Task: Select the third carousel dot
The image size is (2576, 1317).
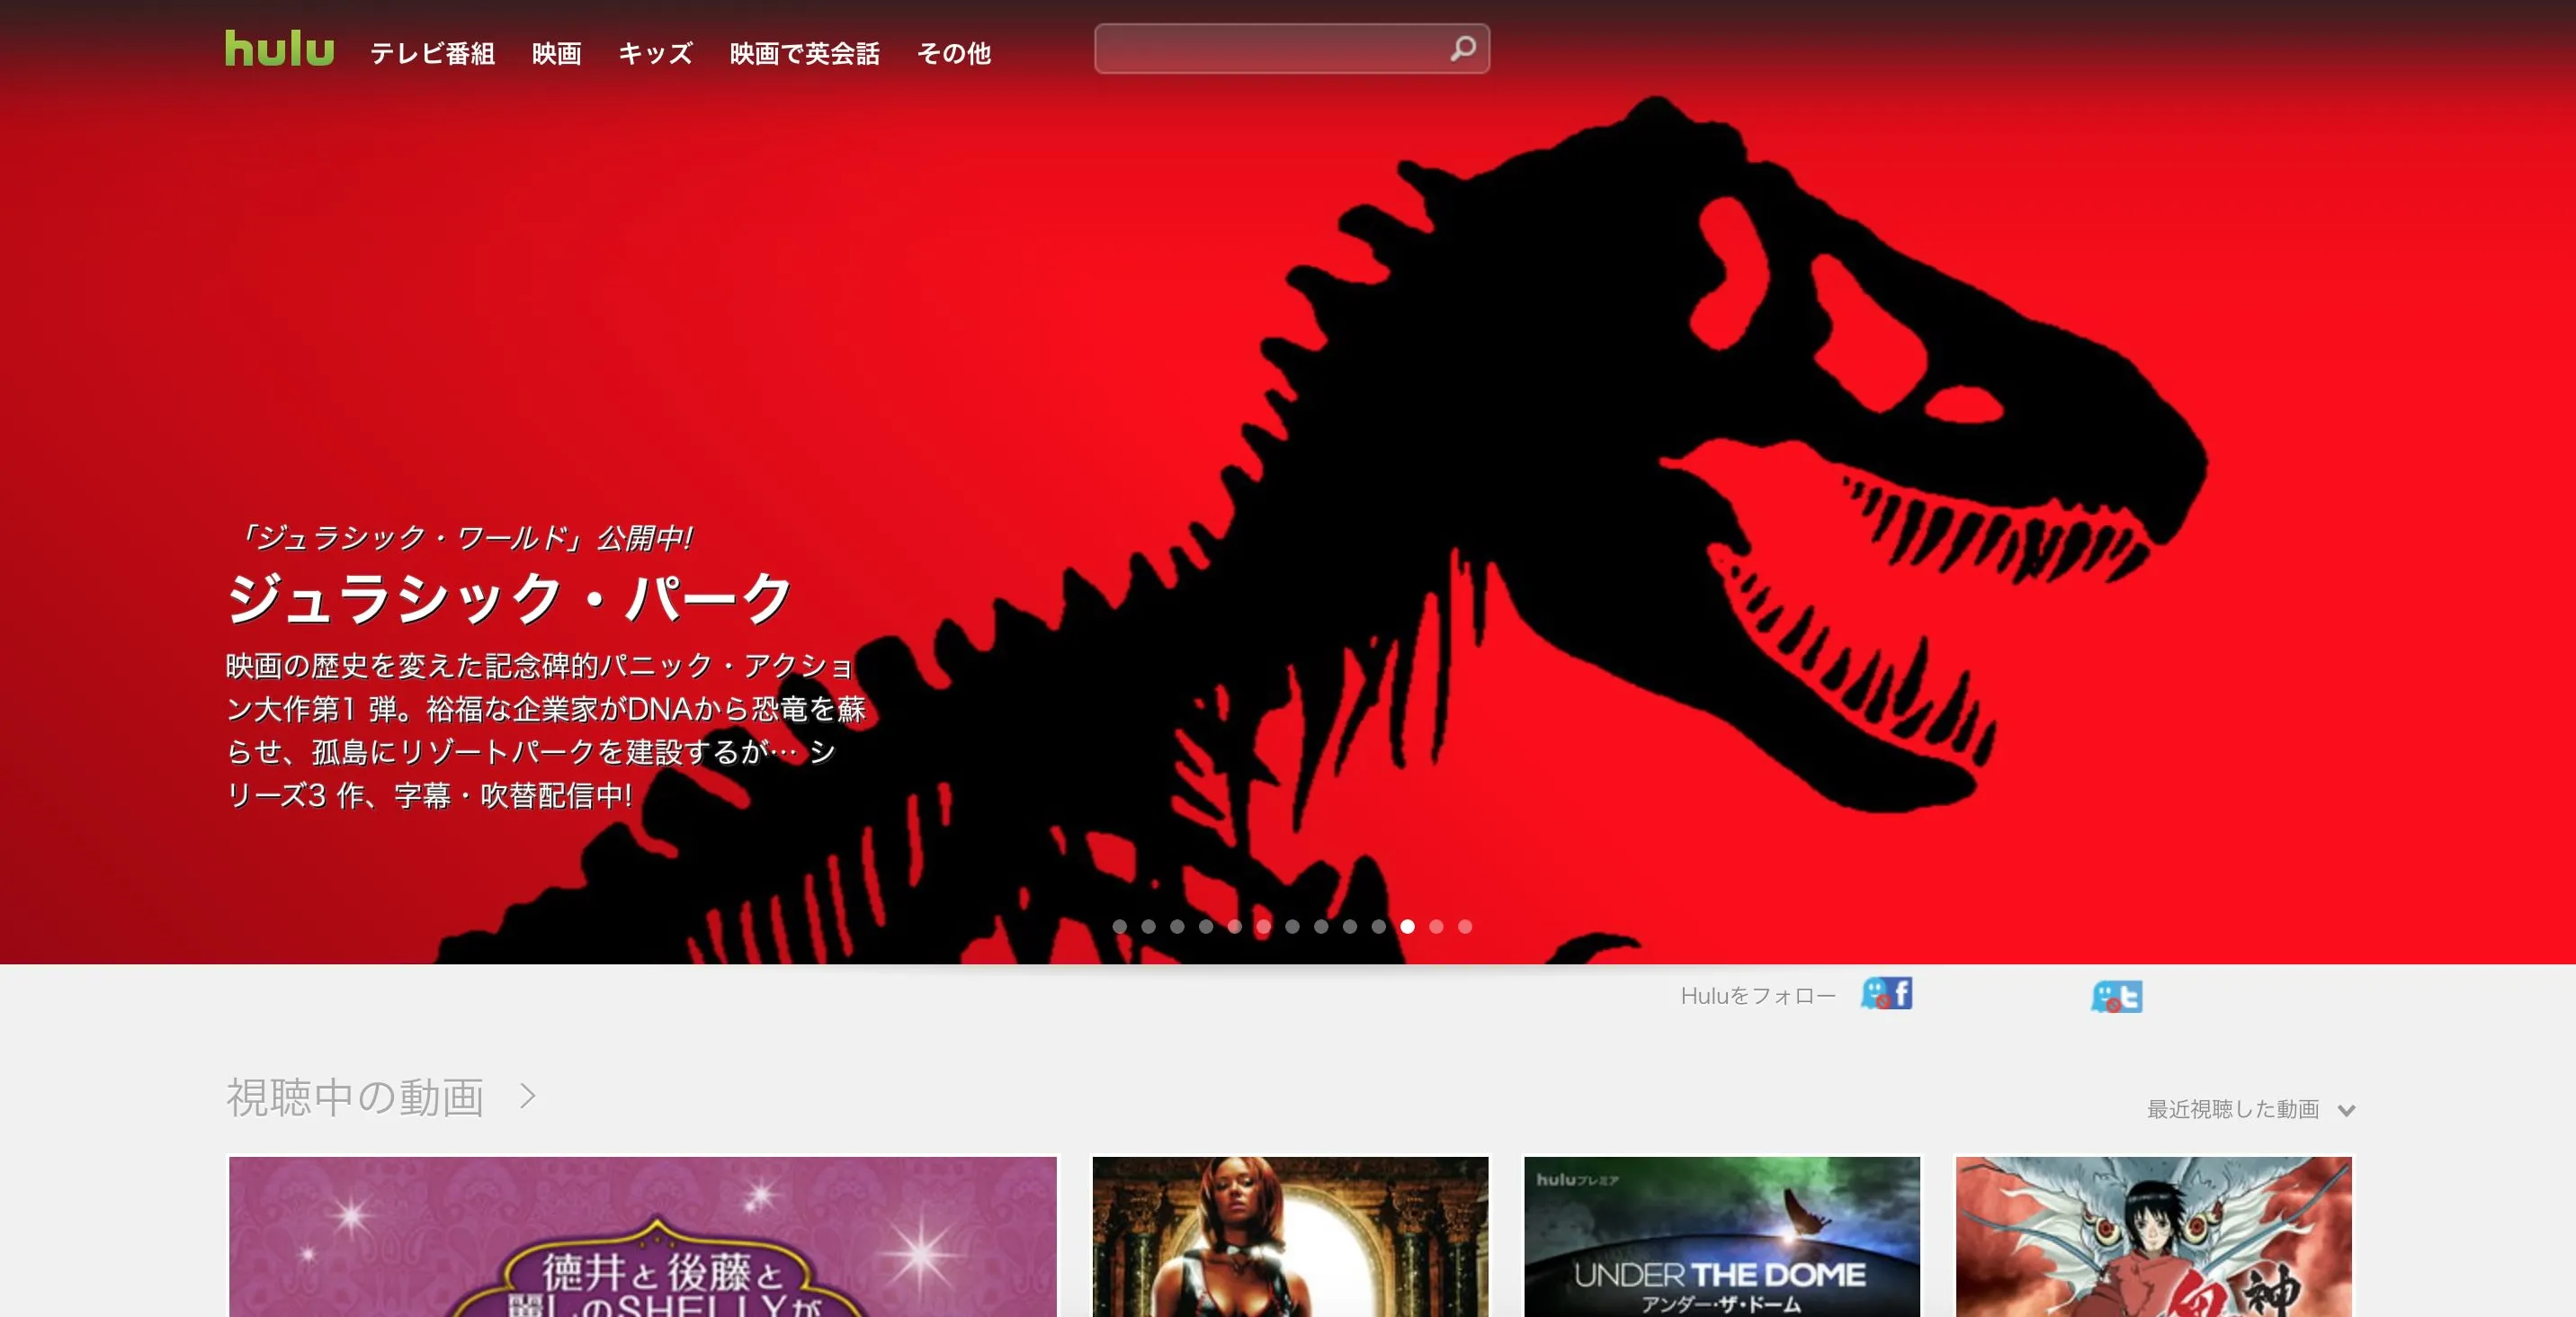Action: pos(1177,927)
